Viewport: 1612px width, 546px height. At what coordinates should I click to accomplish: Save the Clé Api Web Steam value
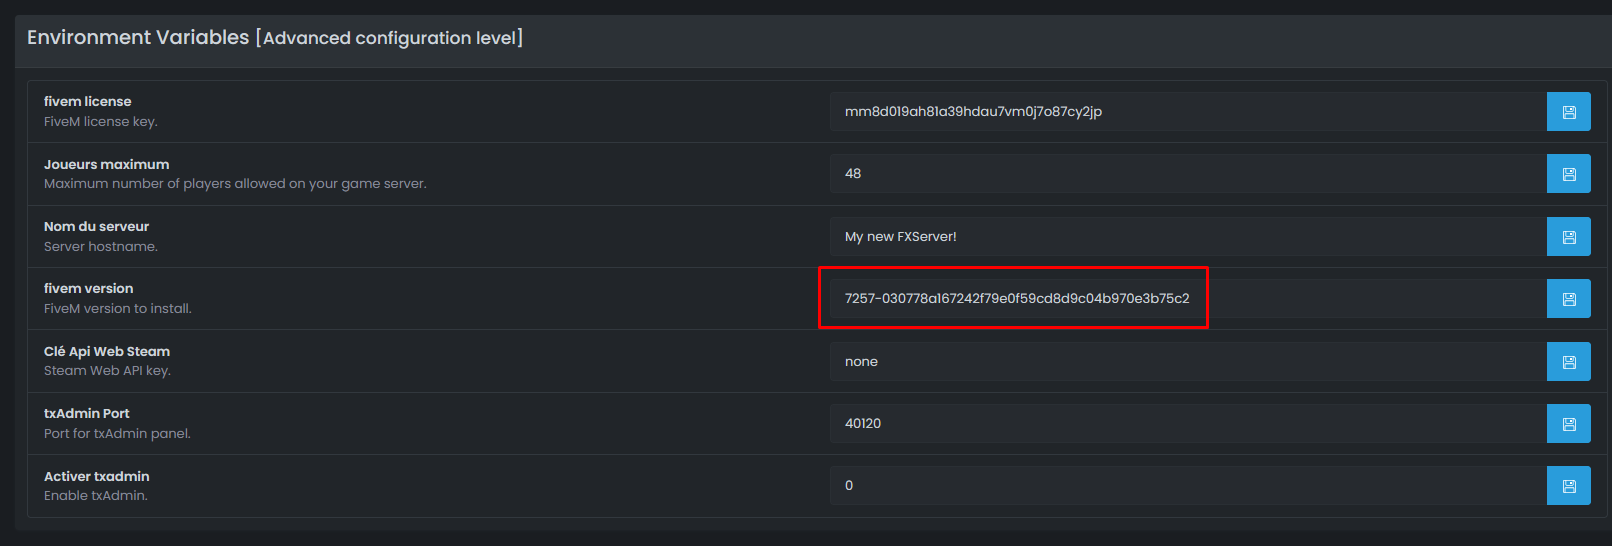click(1568, 362)
